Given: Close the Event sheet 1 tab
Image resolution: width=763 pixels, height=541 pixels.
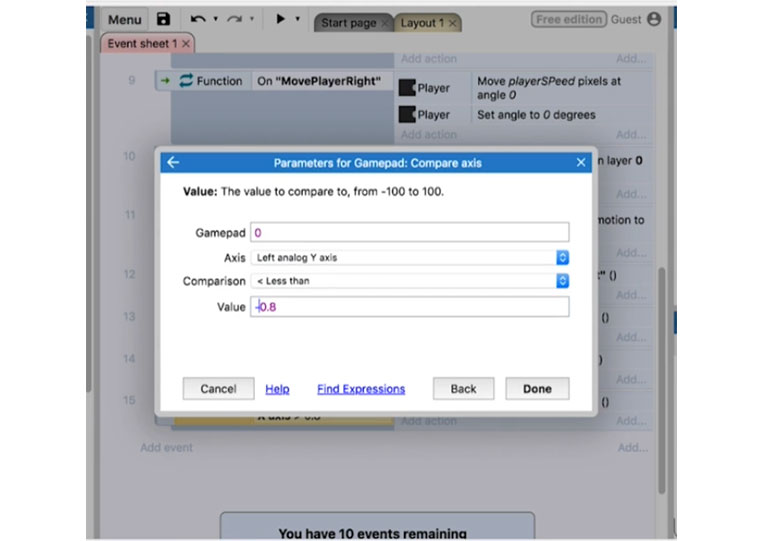Looking at the screenshot, I should coord(186,44).
